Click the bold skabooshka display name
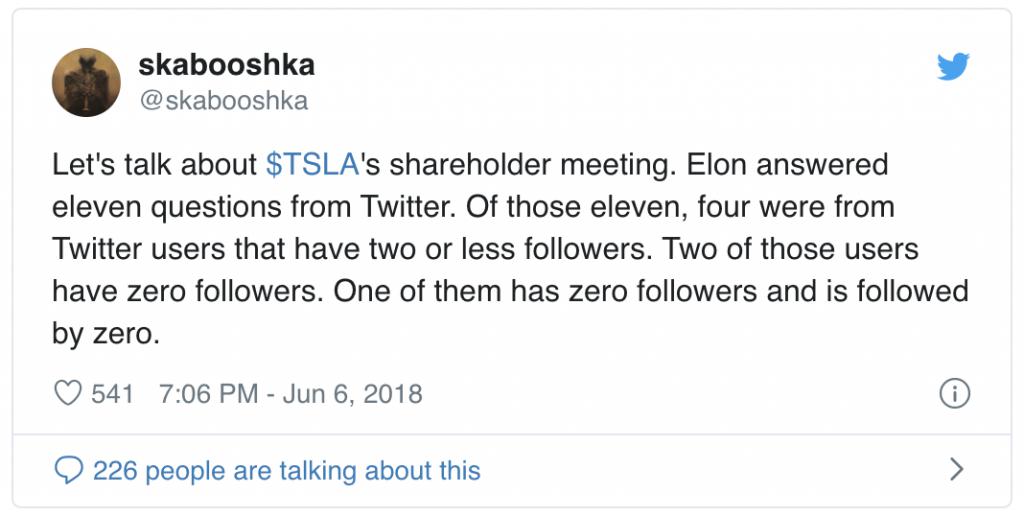1024x516 pixels. 226,66
